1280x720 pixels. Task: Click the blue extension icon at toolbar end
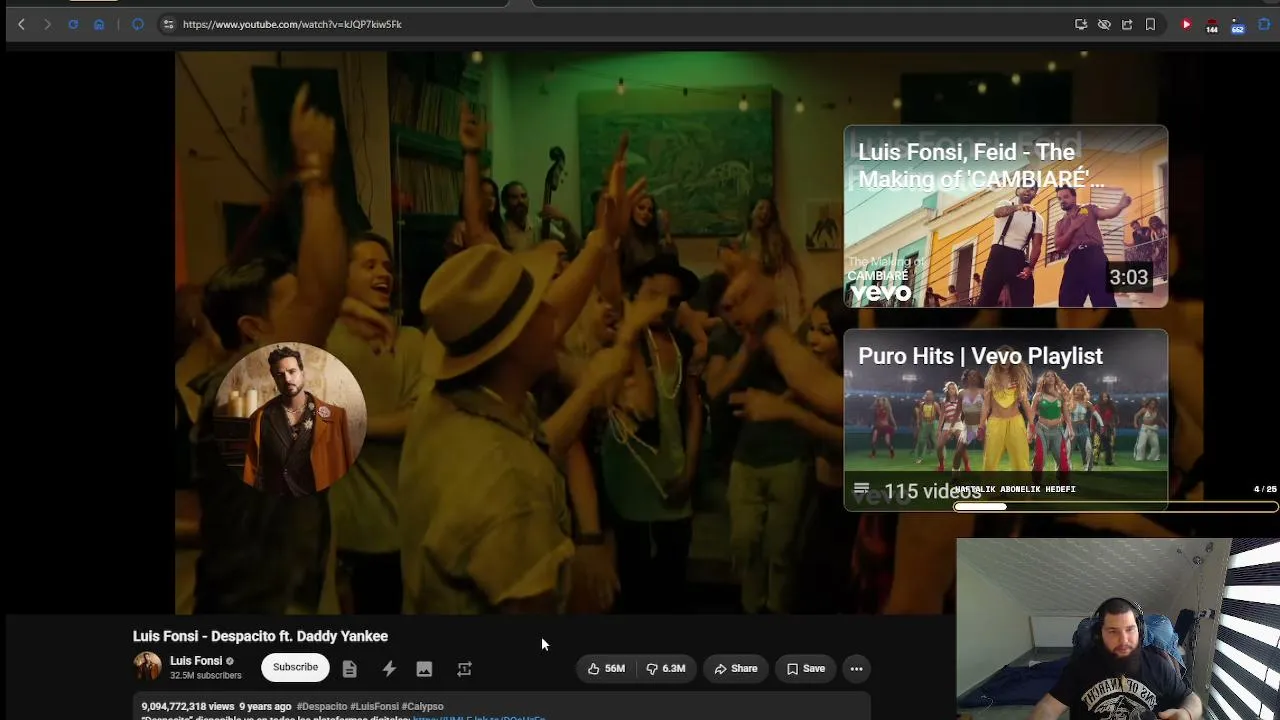click(1264, 24)
